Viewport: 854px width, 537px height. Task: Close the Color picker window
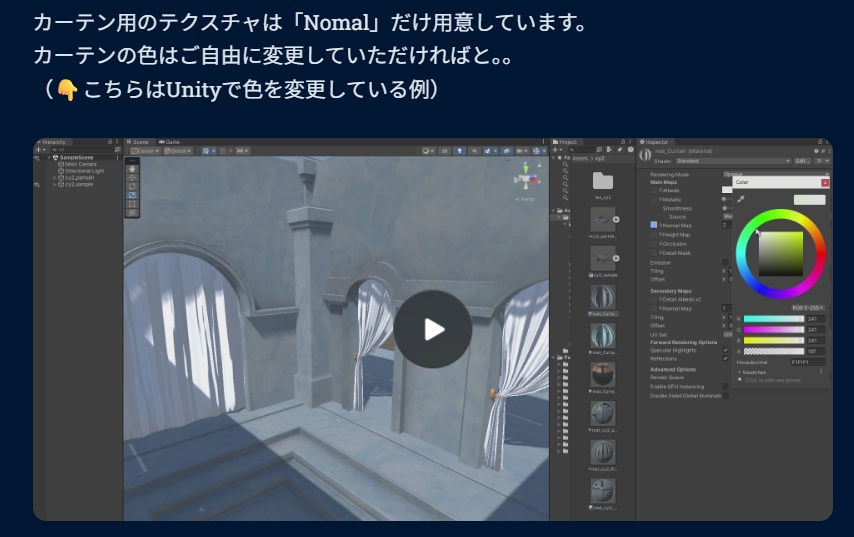point(825,182)
